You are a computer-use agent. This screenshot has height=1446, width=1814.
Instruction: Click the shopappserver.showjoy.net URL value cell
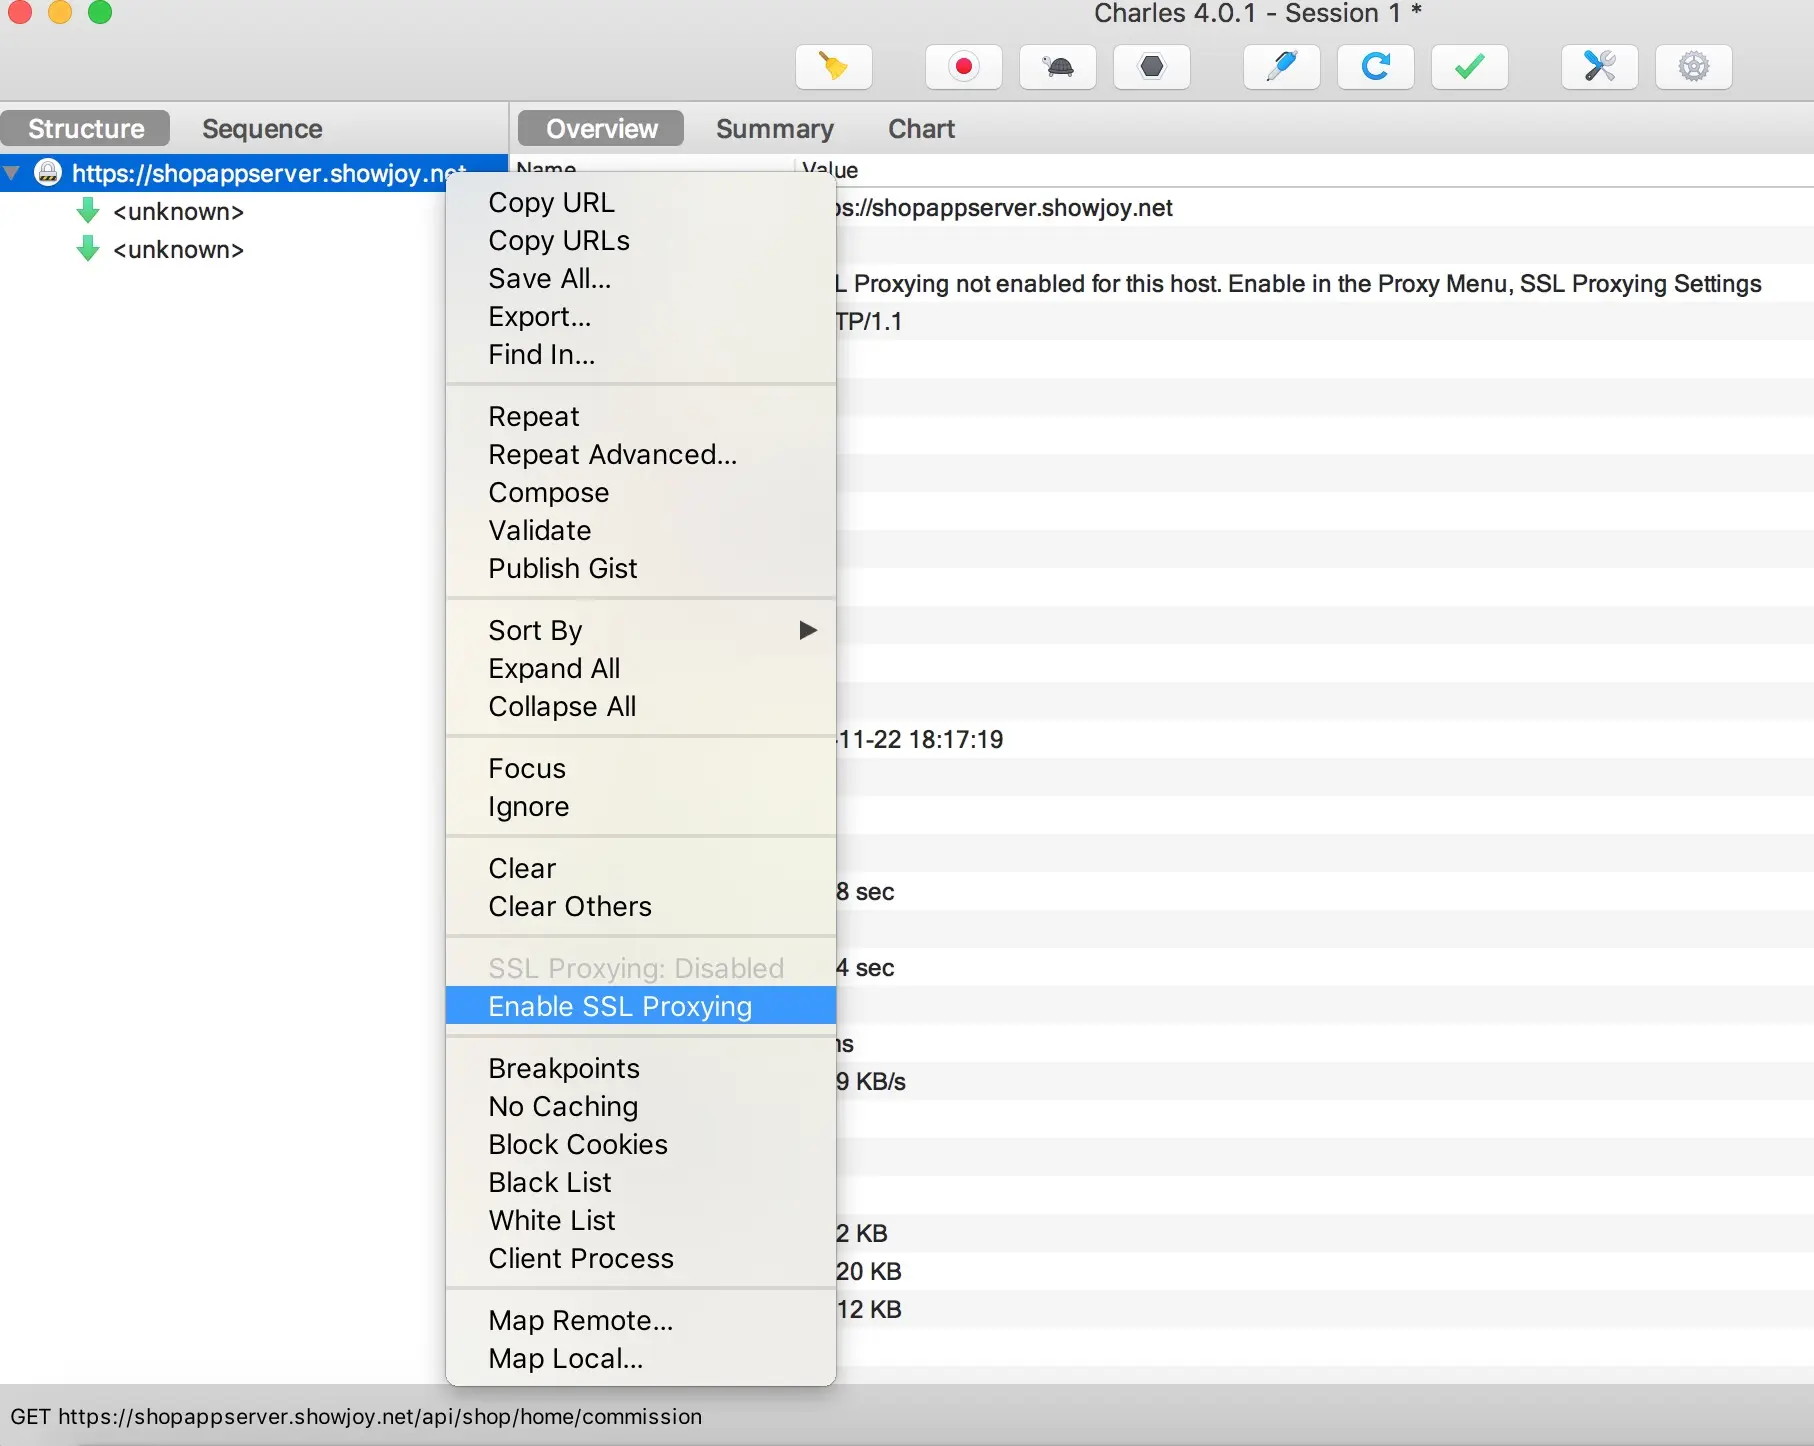coord(1004,208)
